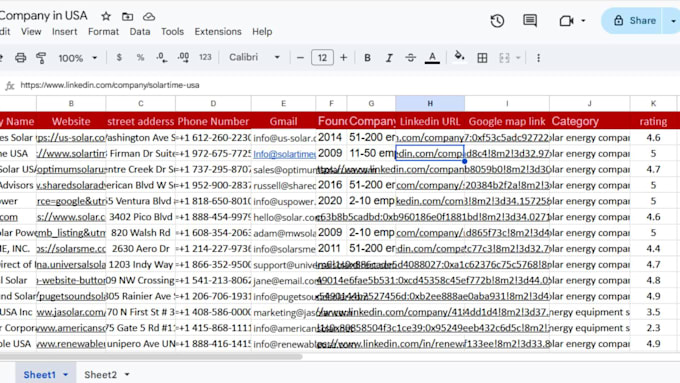Decrease decimal places
This screenshot has height=383, width=680.
click(x=161, y=57)
